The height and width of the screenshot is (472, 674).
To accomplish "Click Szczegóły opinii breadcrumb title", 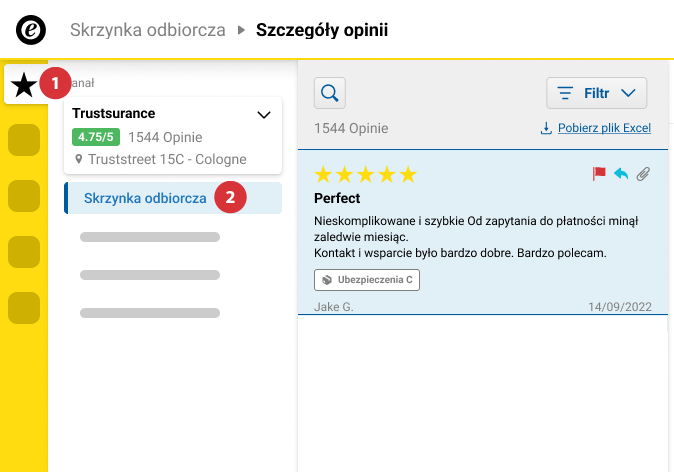I will point(322,30).
